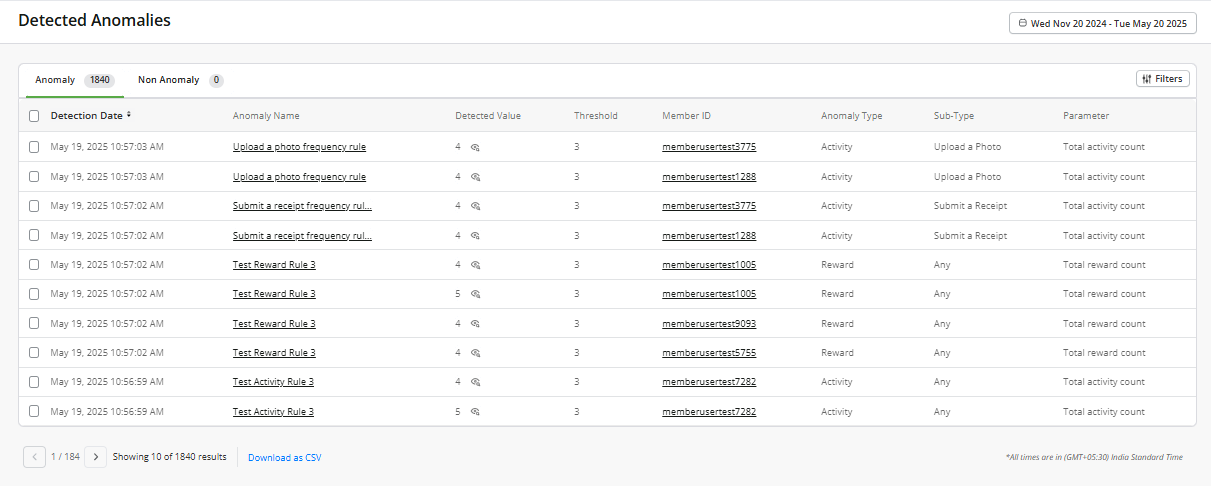
Task: Click the Anomaly Type column header
Action: tap(852, 116)
